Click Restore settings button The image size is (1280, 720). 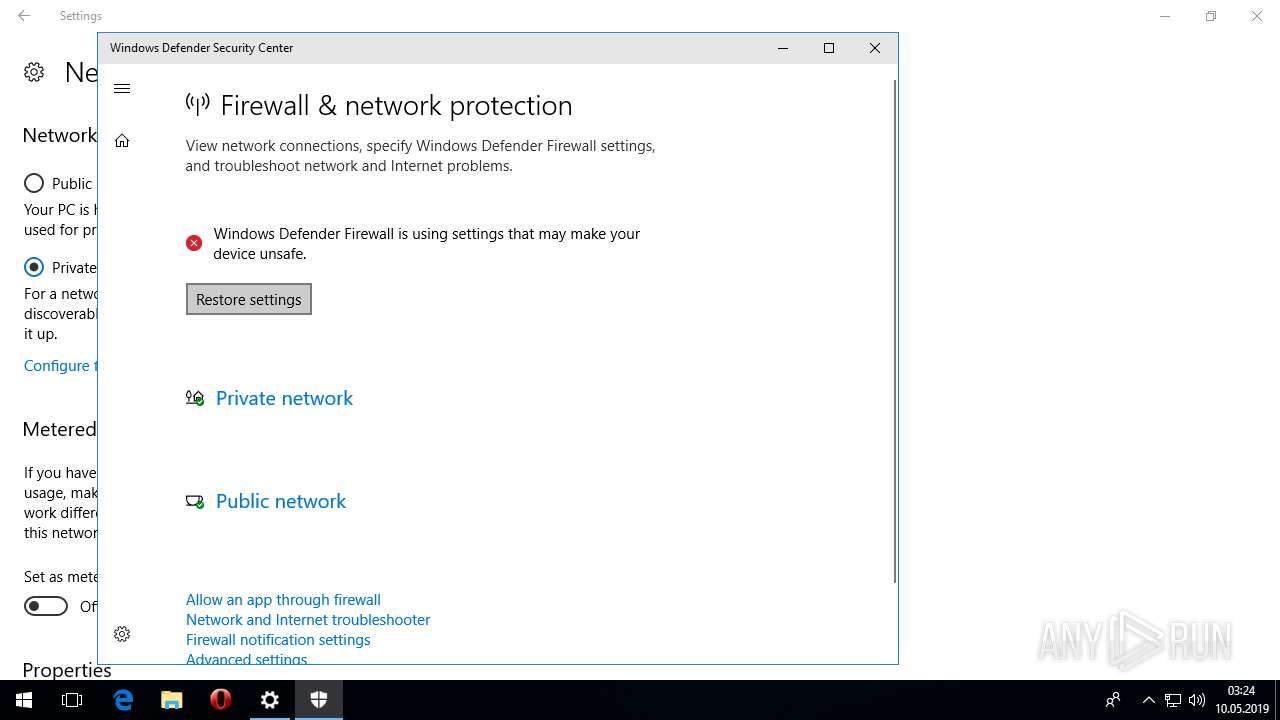[x=249, y=299]
